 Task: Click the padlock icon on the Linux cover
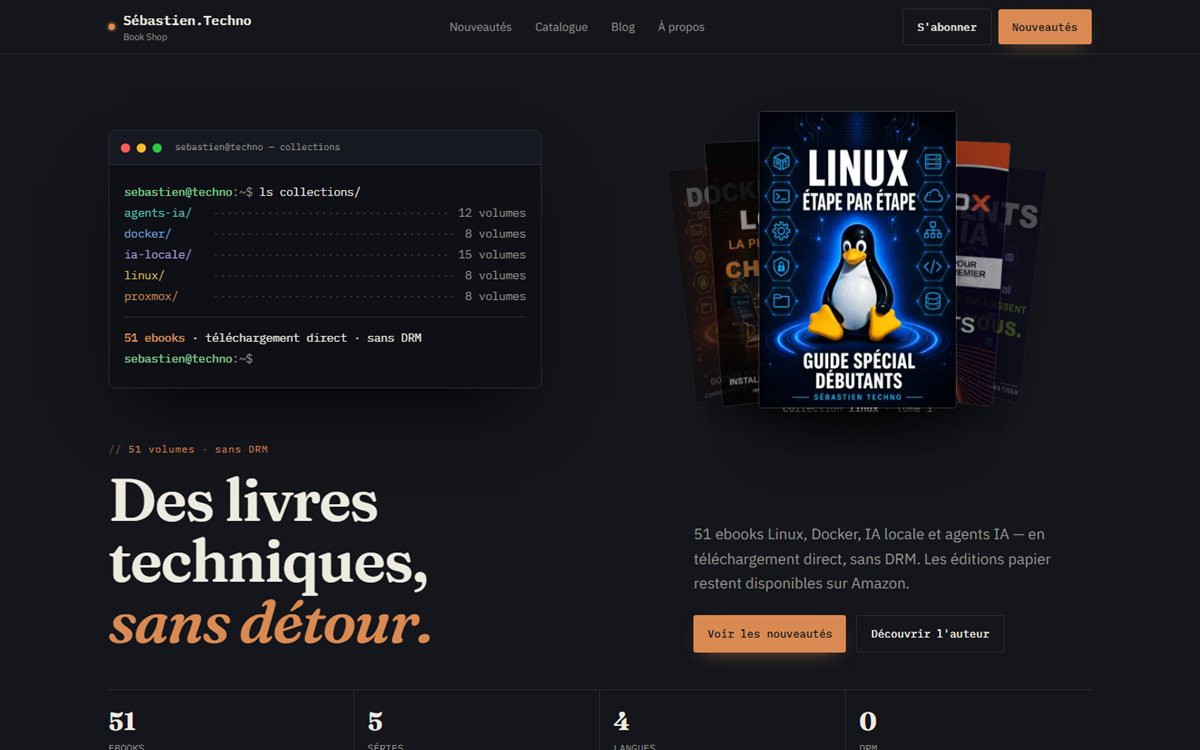coord(782,266)
